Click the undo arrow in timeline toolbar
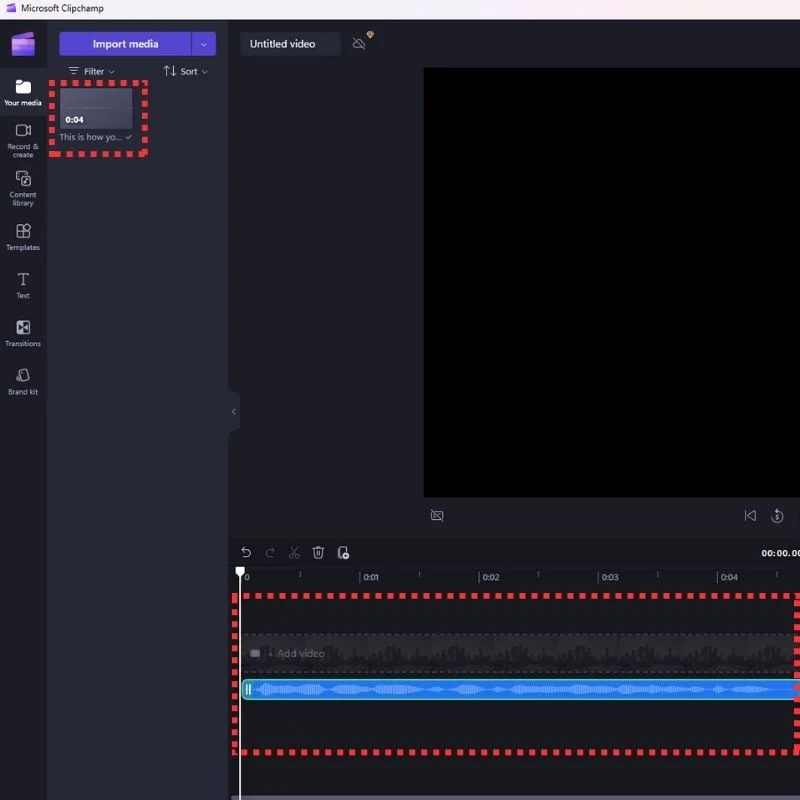 click(x=246, y=552)
